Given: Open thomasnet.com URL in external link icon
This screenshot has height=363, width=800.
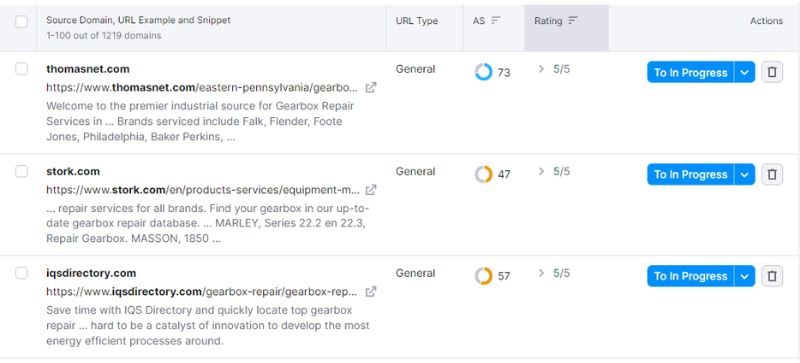Looking at the screenshot, I should coord(371,88).
